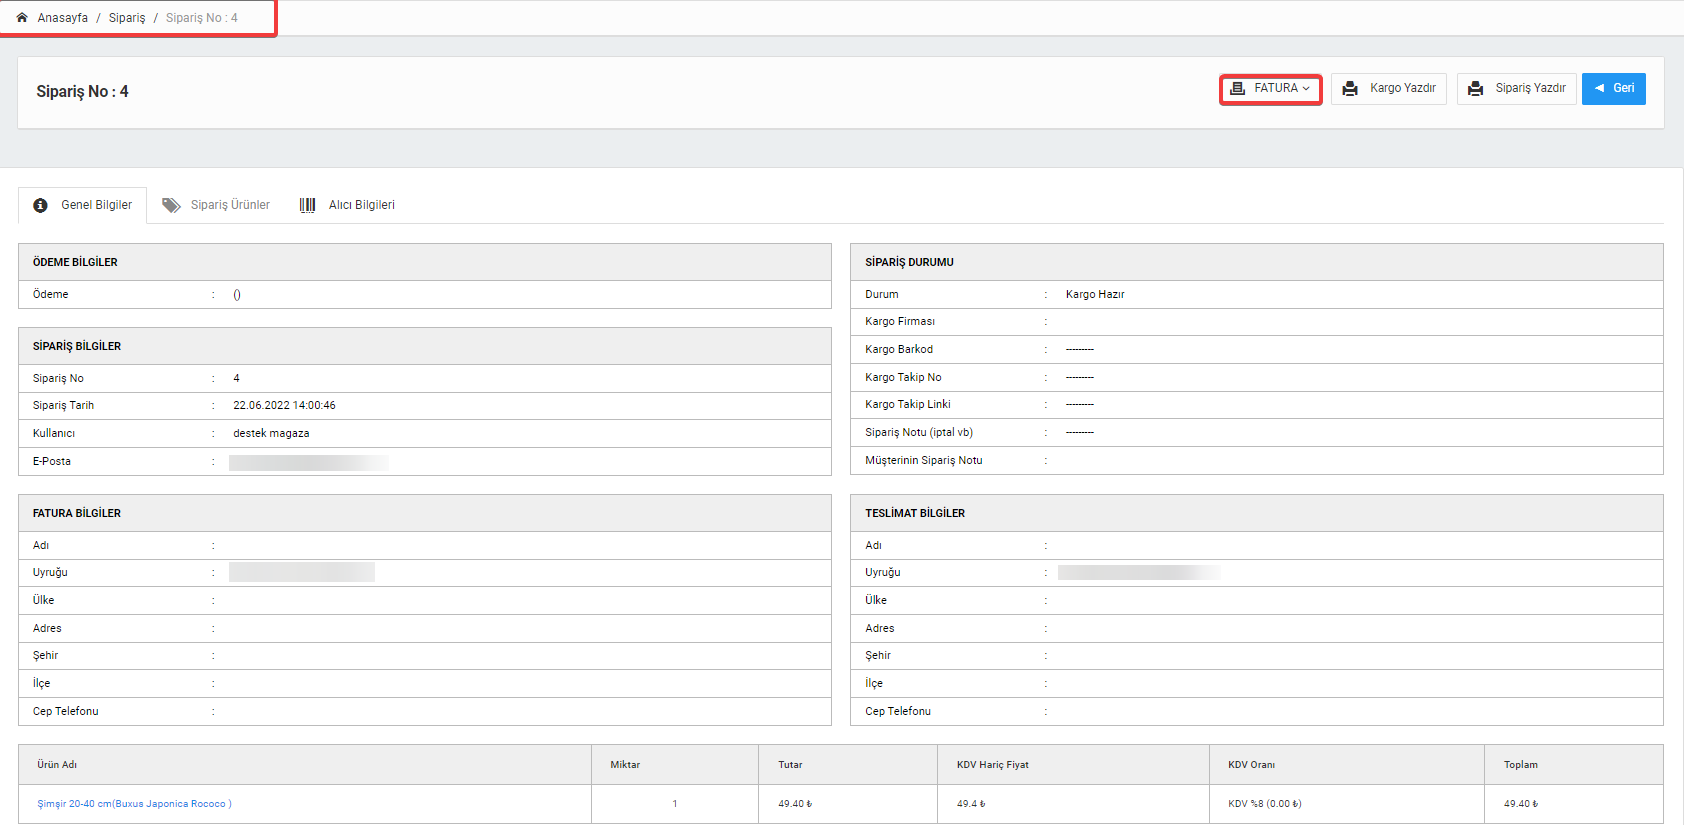Image resolution: width=1684 pixels, height=825 pixels.
Task: Click the Ödeme label in payment info
Action: pos(50,295)
